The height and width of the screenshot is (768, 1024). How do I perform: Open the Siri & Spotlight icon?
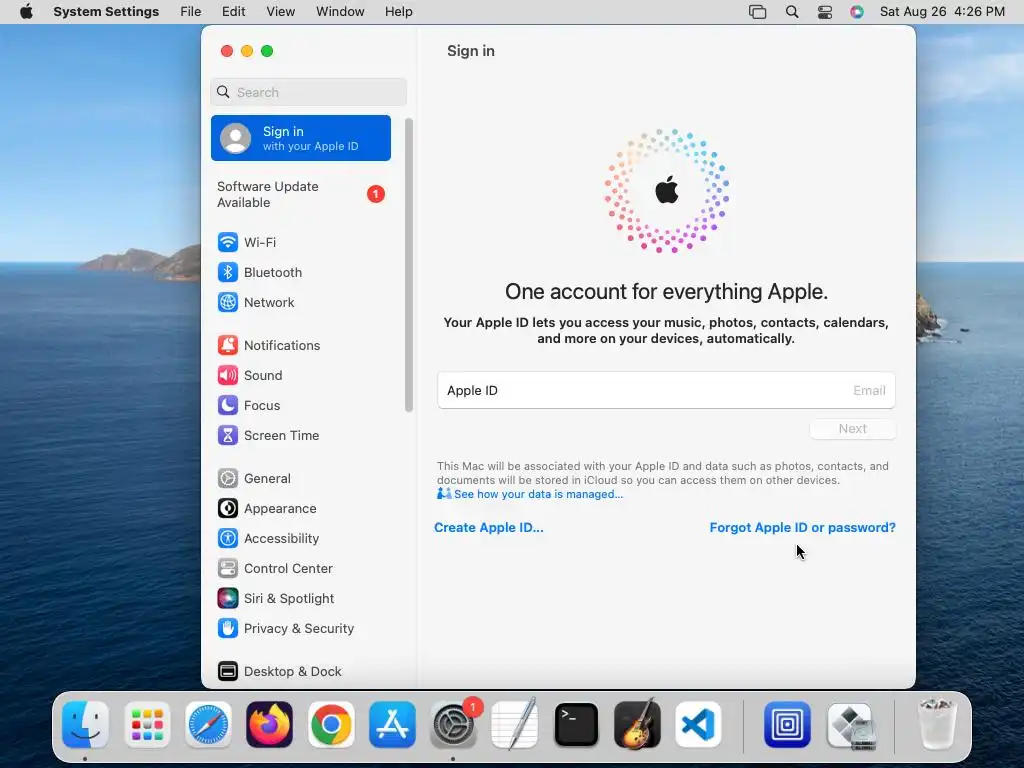[227, 599]
